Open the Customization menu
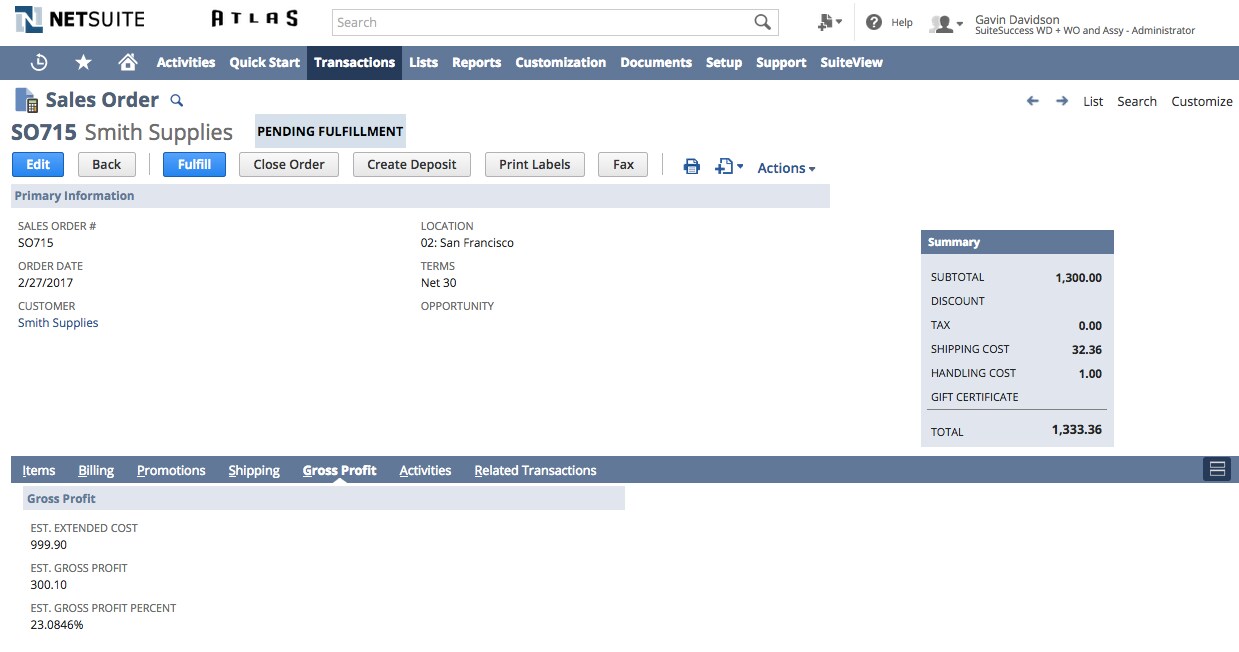 pos(561,62)
